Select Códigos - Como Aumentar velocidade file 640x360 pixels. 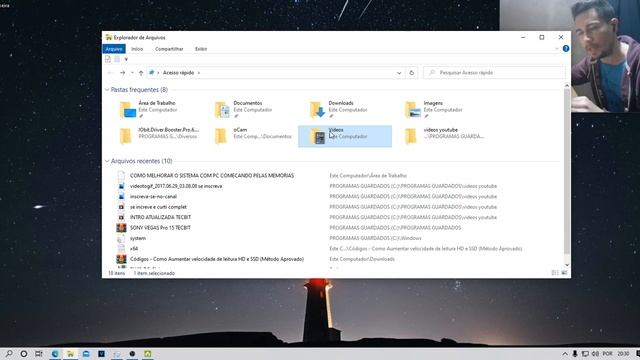[217, 259]
